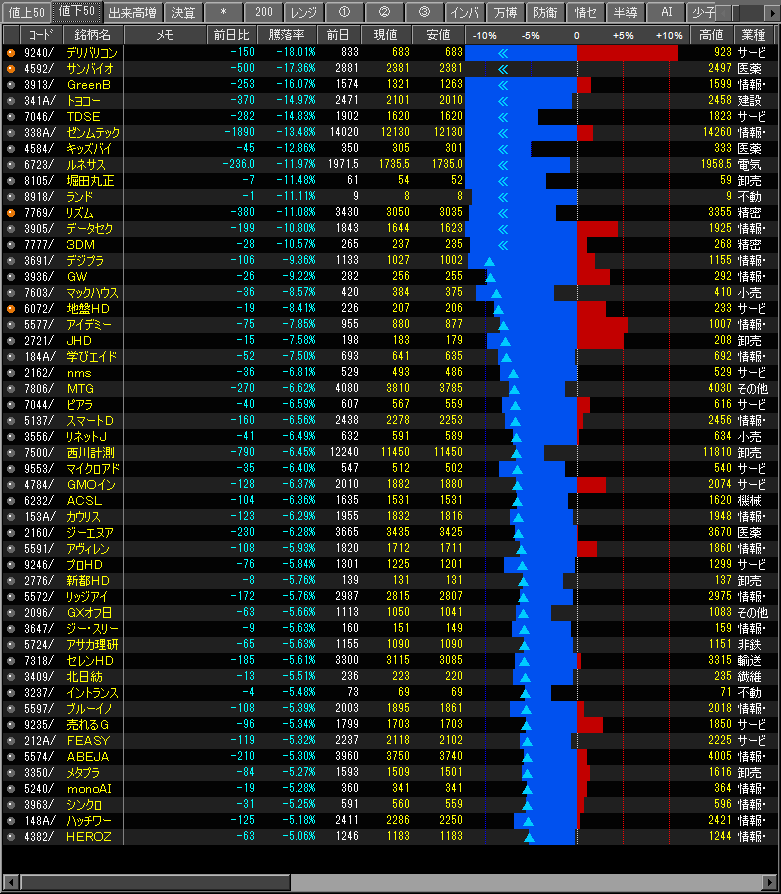Open the 万博 tab

click(505, 12)
